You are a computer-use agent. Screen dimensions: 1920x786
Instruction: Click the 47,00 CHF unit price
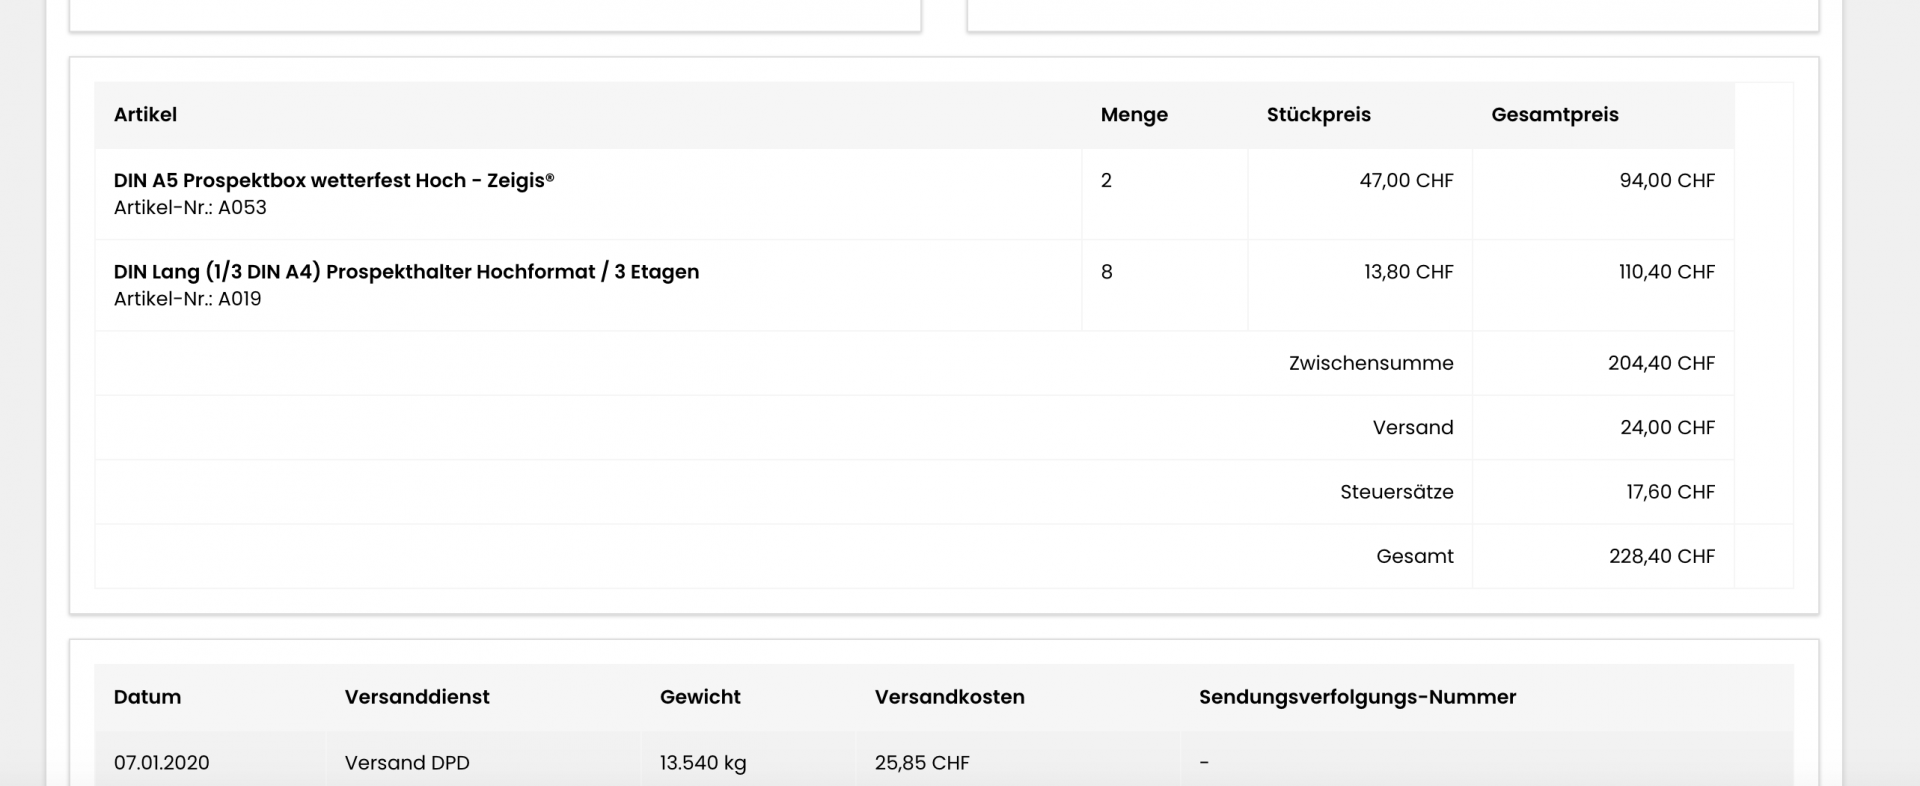(1406, 181)
